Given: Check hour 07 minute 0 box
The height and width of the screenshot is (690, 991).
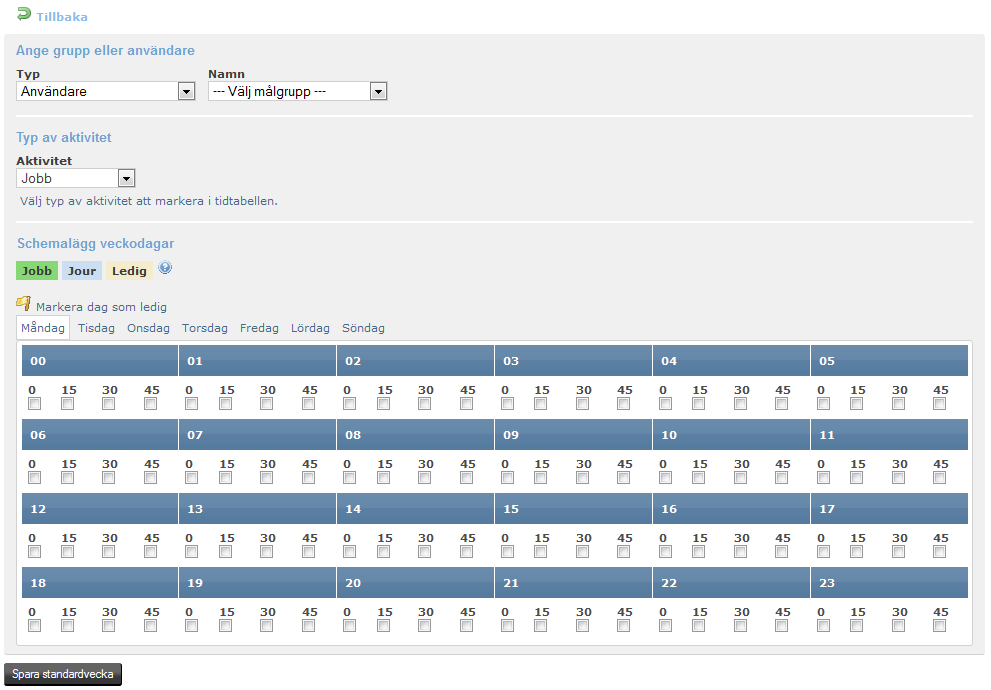Looking at the screenshot, I should click(192, 478).
